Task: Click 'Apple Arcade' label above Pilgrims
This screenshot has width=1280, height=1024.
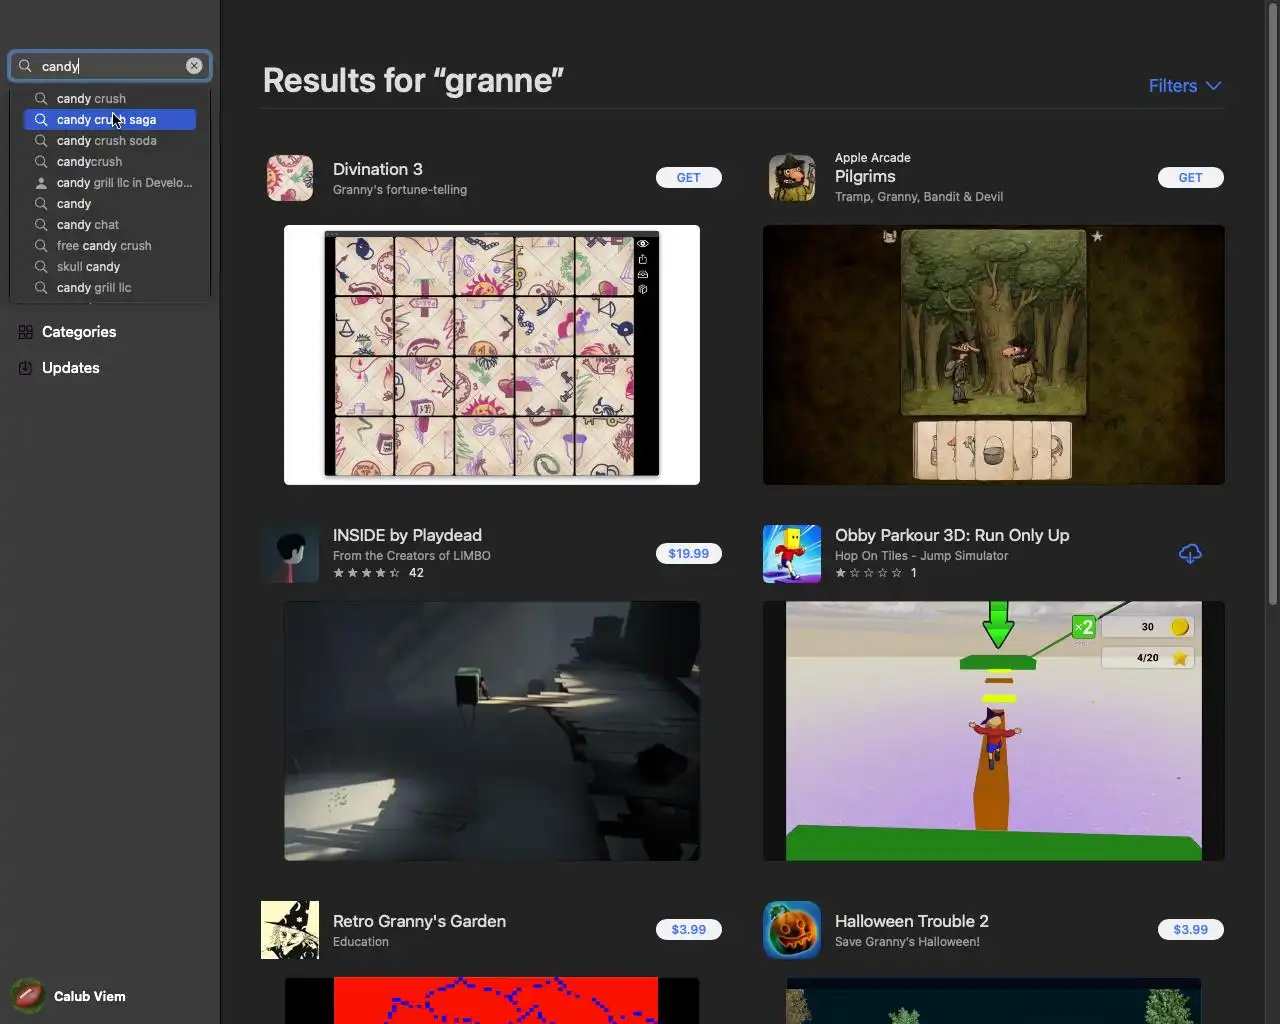Action: [873, 157]
